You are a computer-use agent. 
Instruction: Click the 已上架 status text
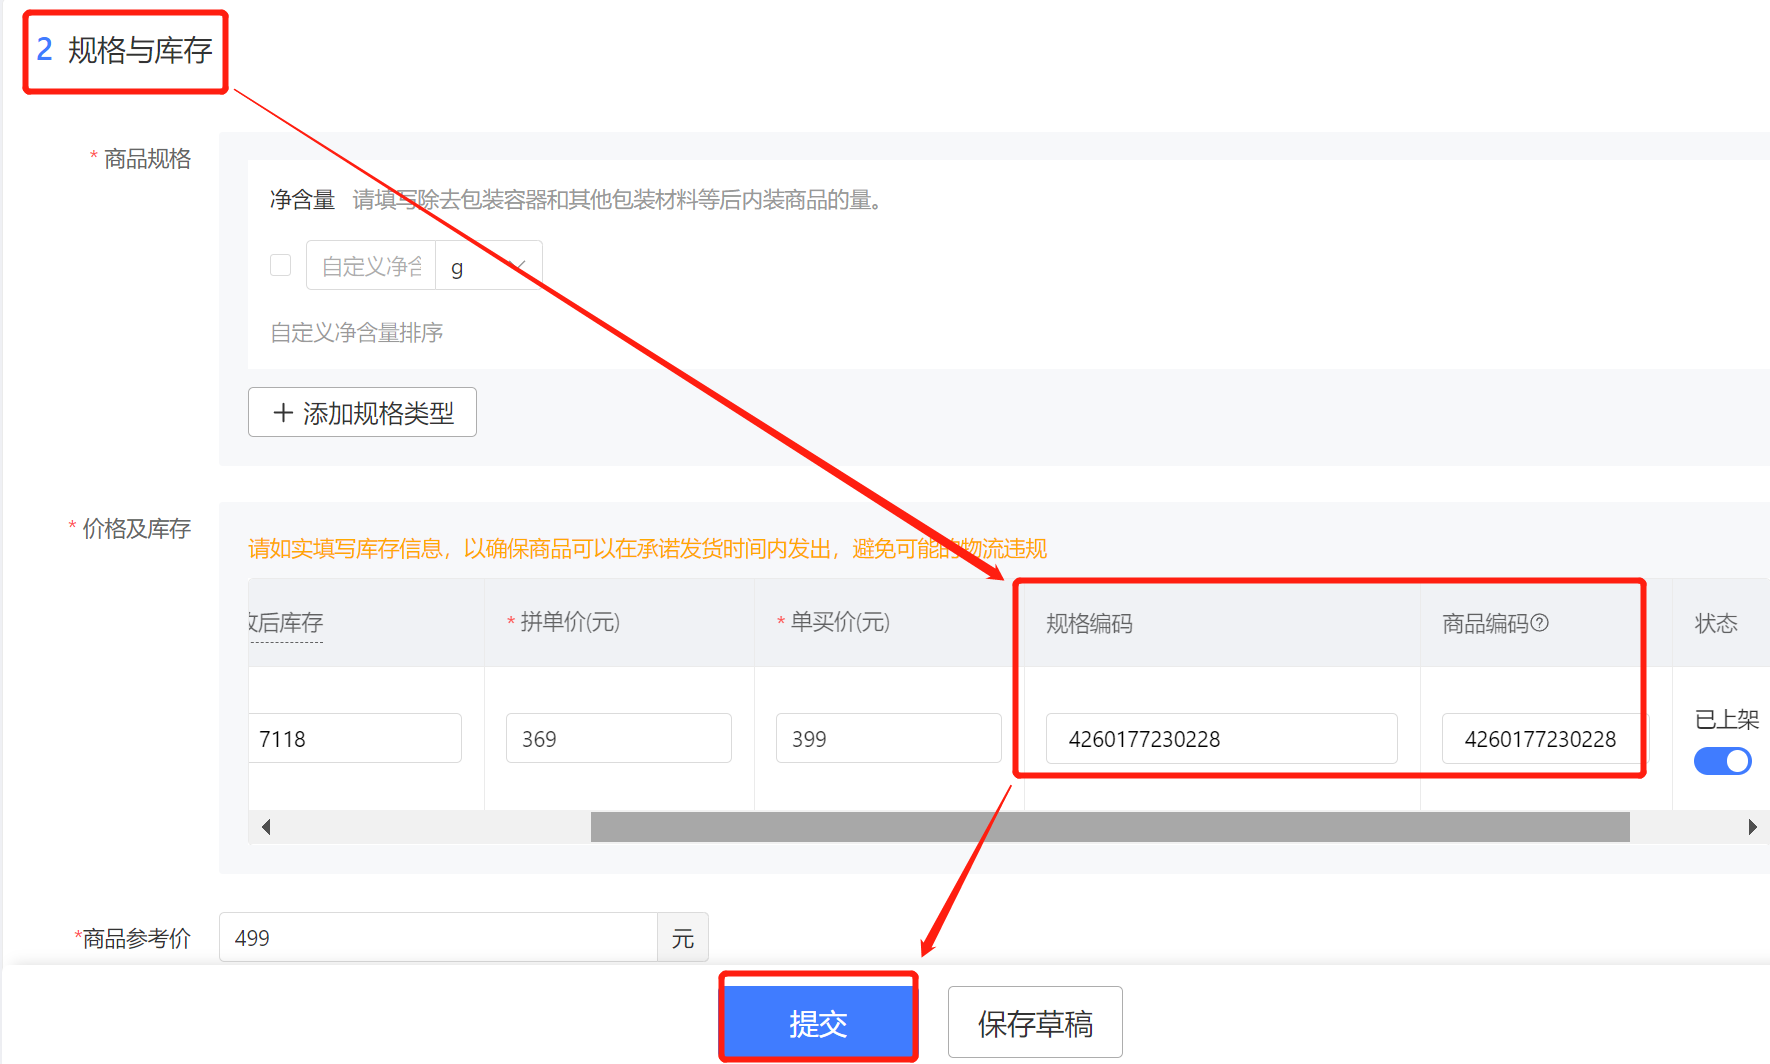point(1727,719)
